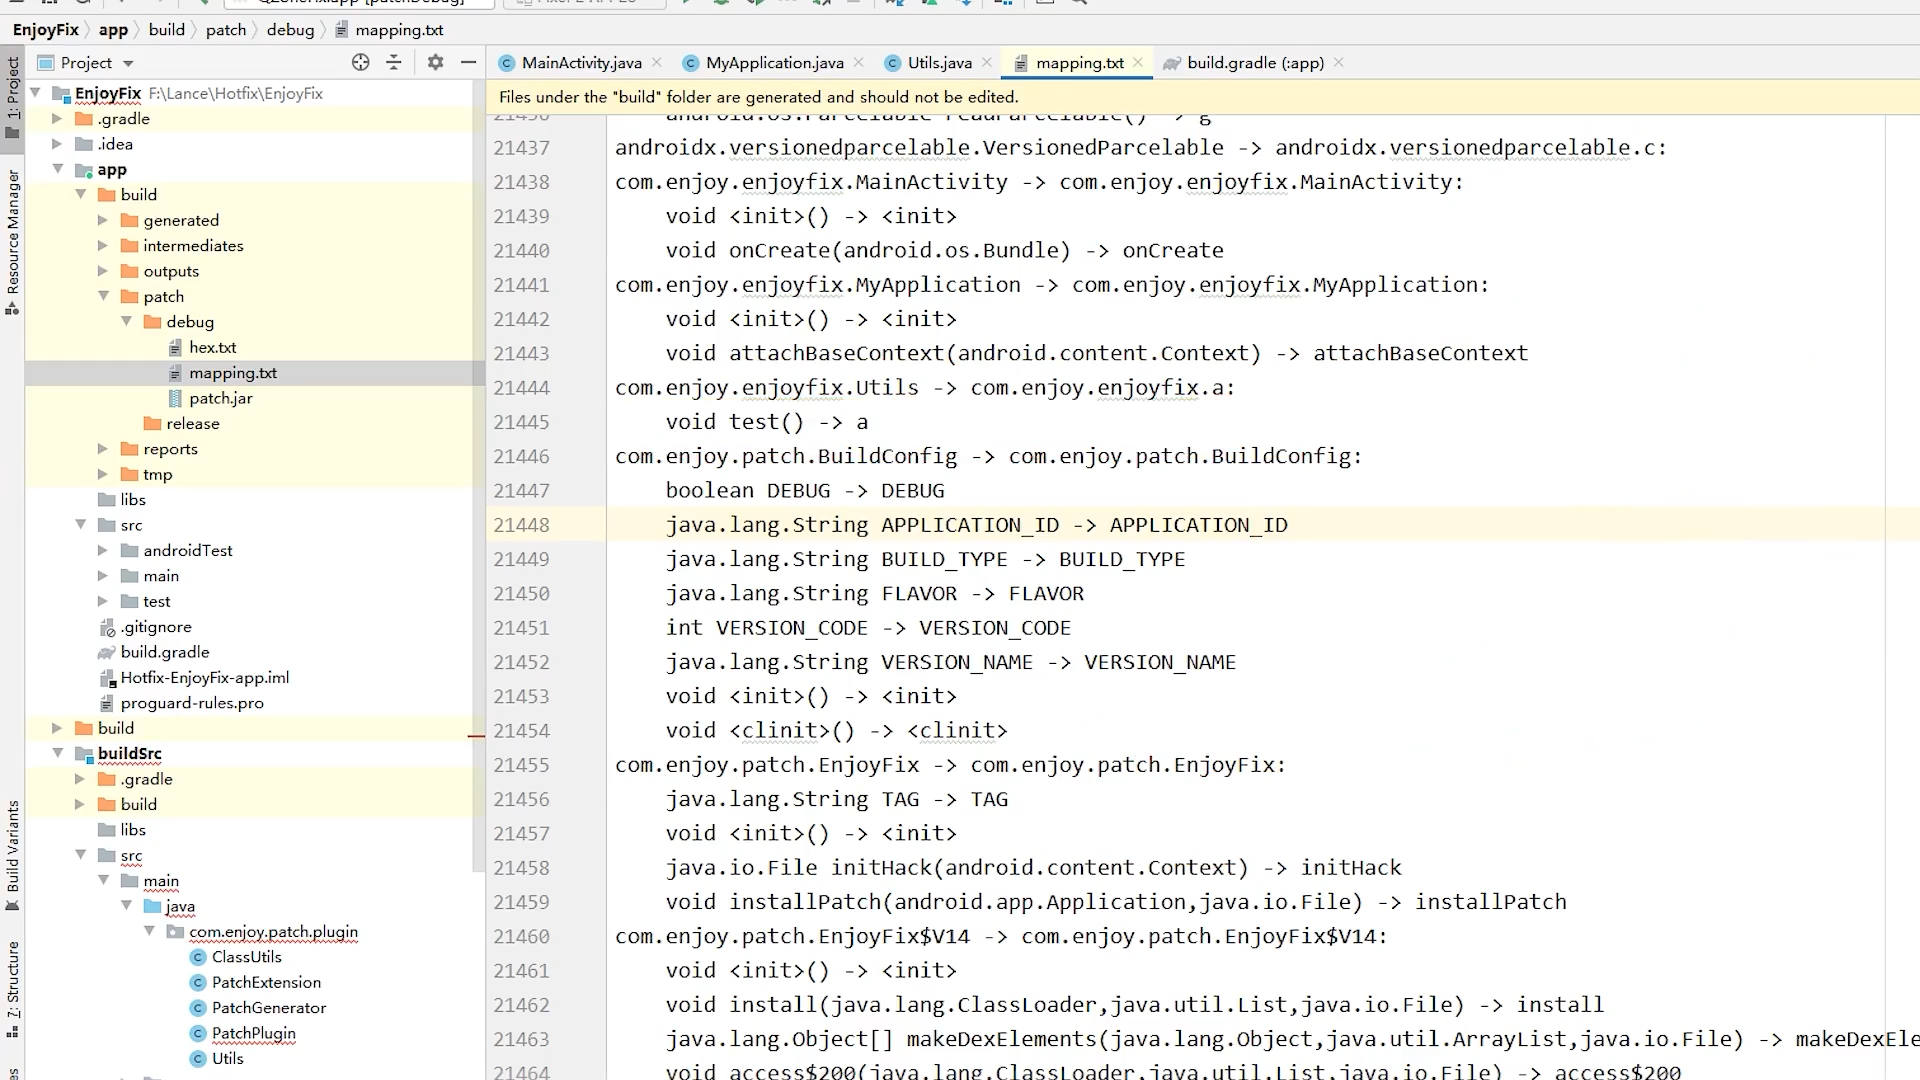Switch to the MainActivity.java tab
The image size is (1920, 1080).
click(580, 63)
